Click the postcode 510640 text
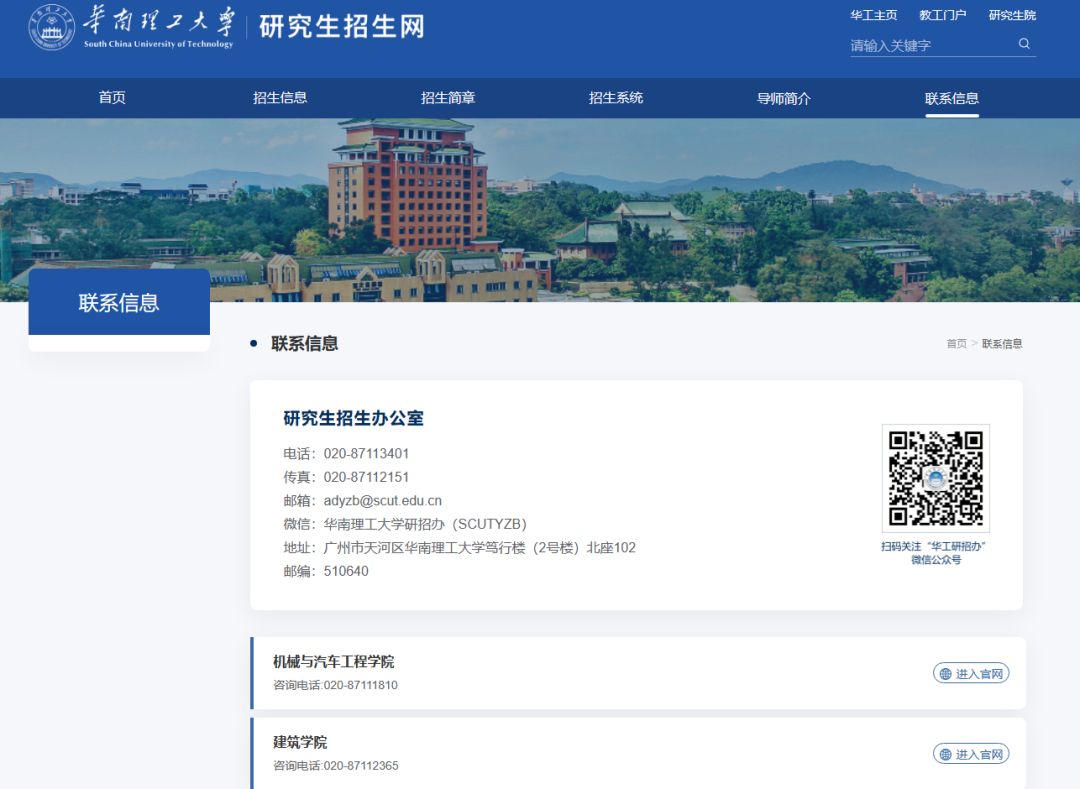1080x789 pixels. point(346,571)
